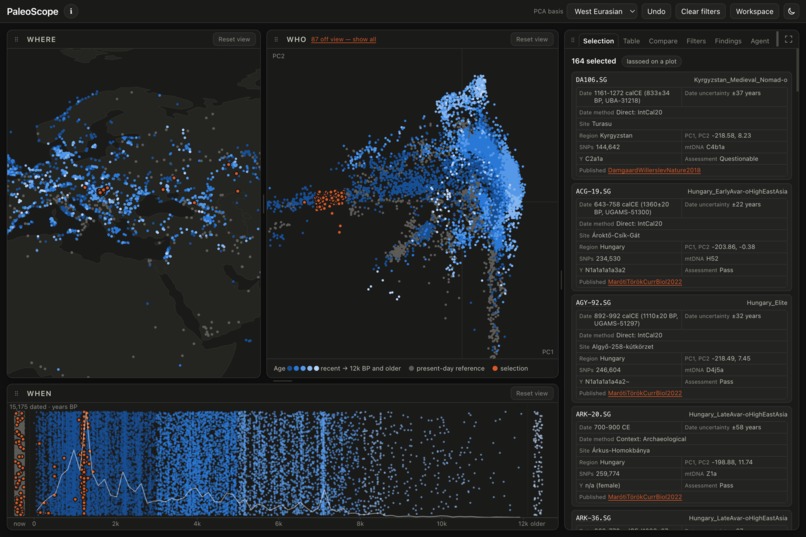Viewport: 806px width, 537px height.
Task: Click the Árkus-Homokbánya site value
Action: 621,451
